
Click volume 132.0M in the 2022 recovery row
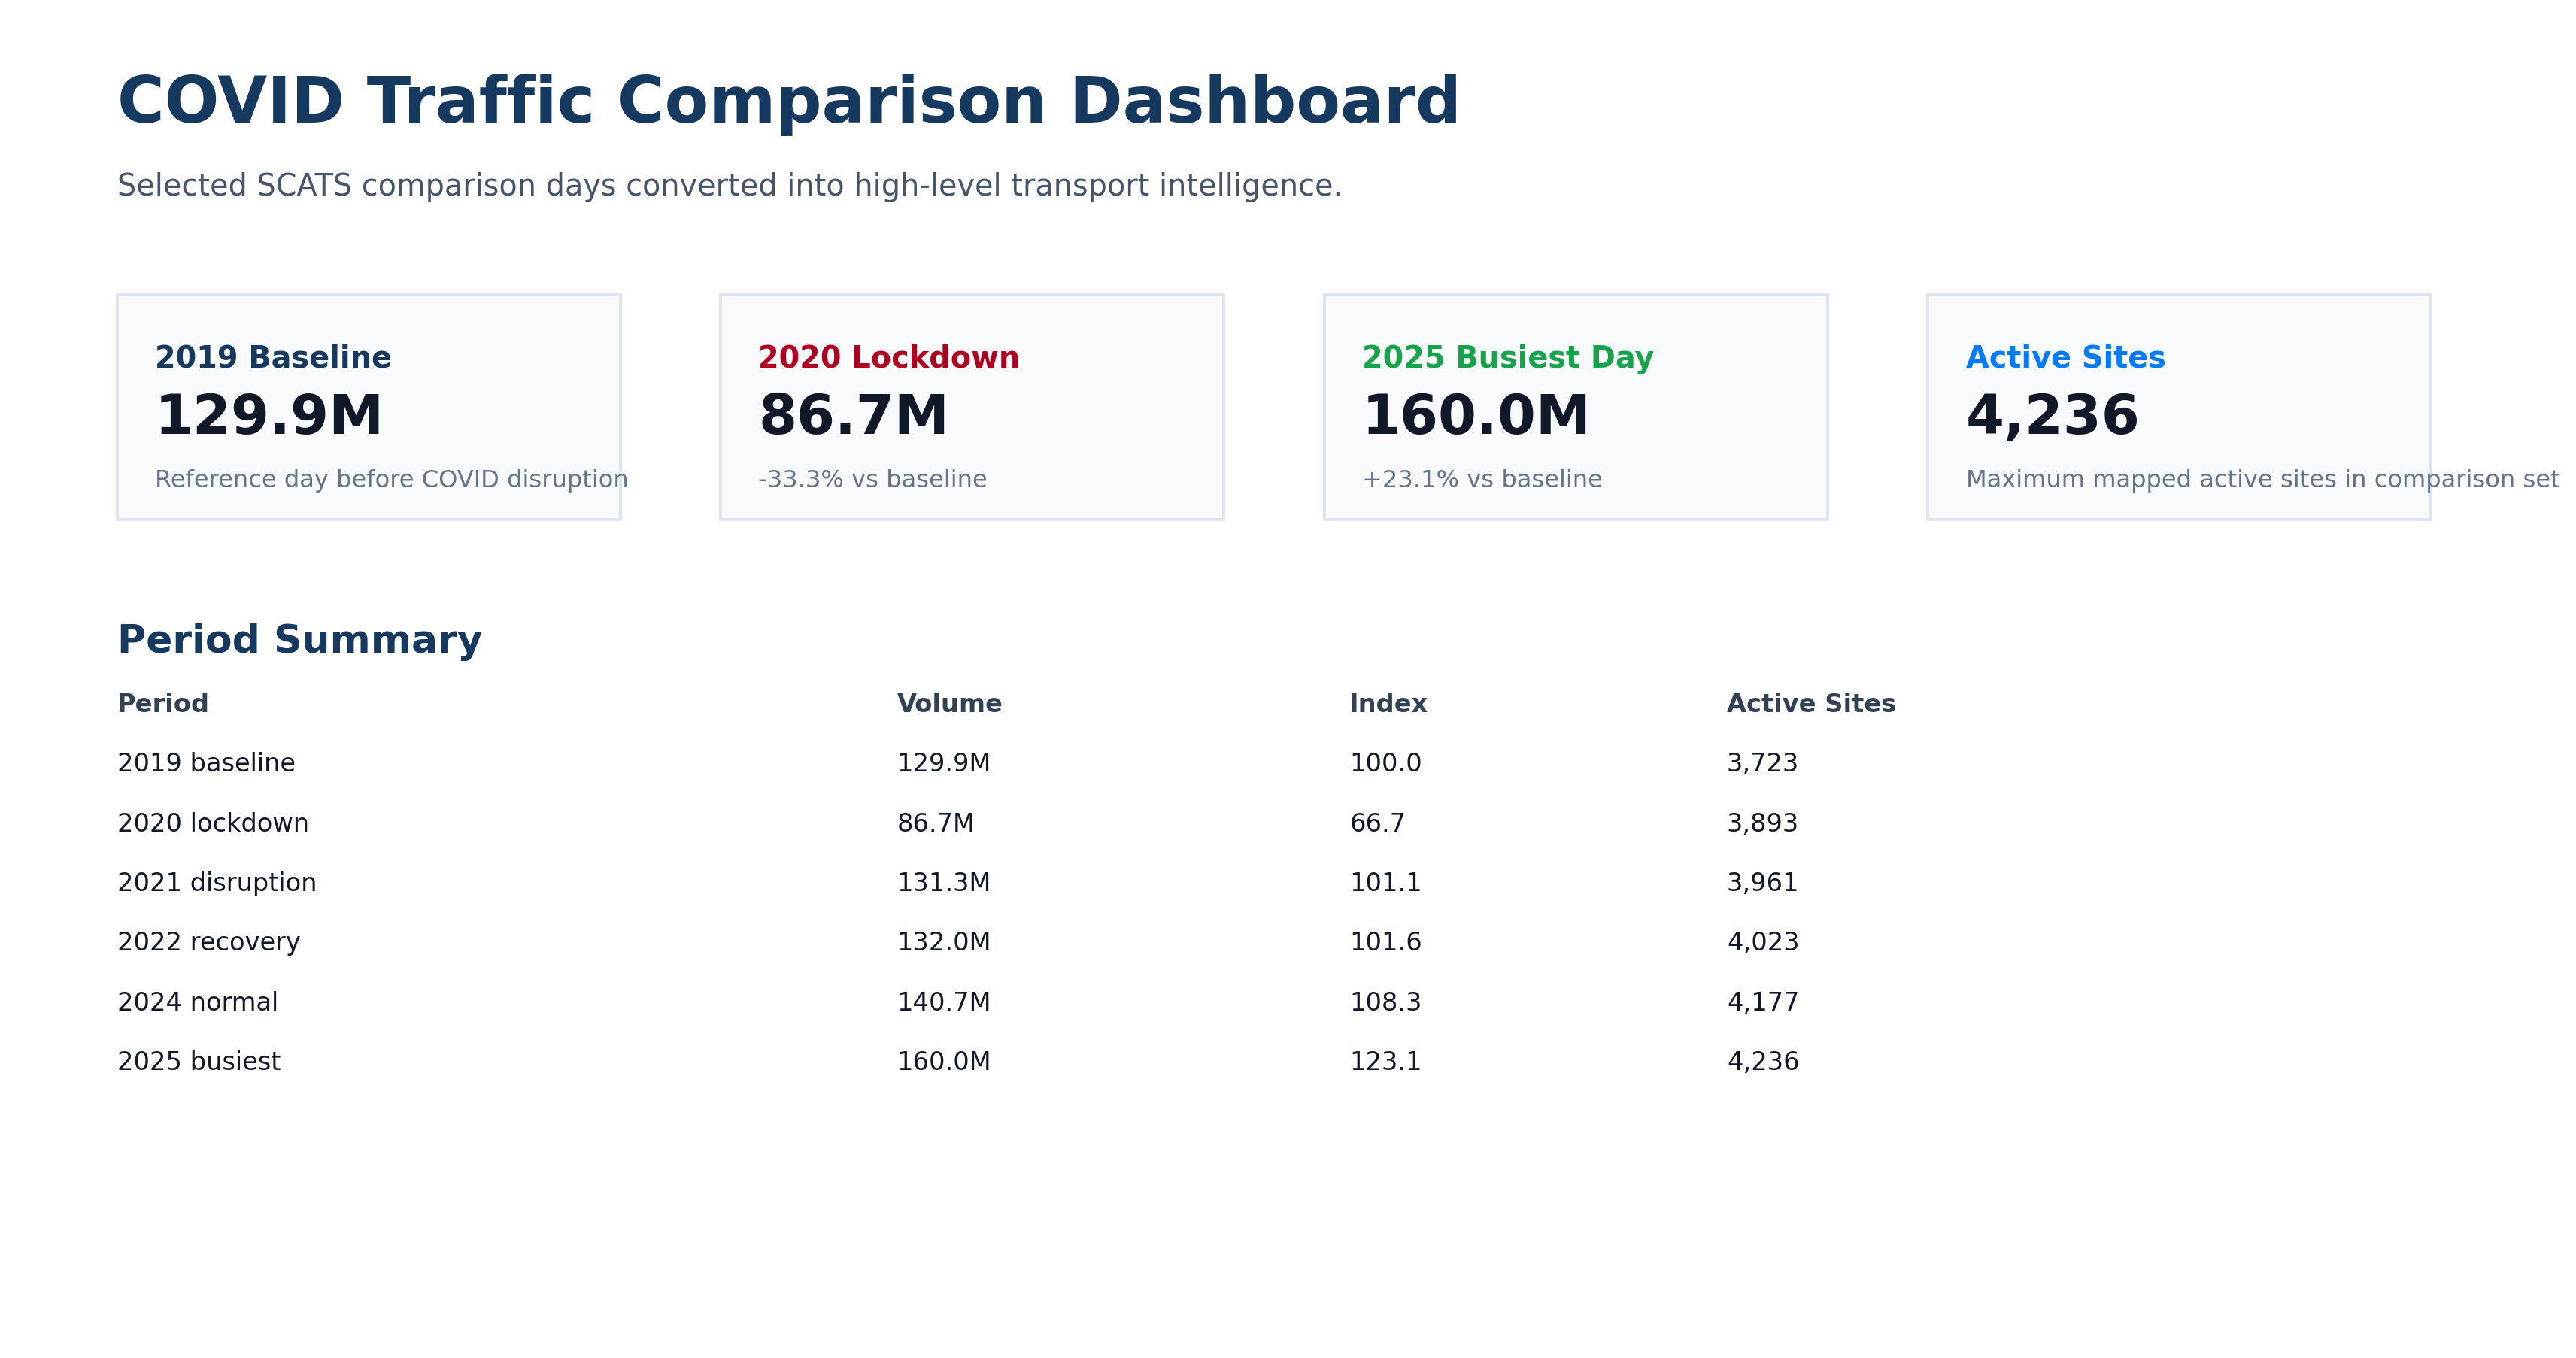[943, 943]
